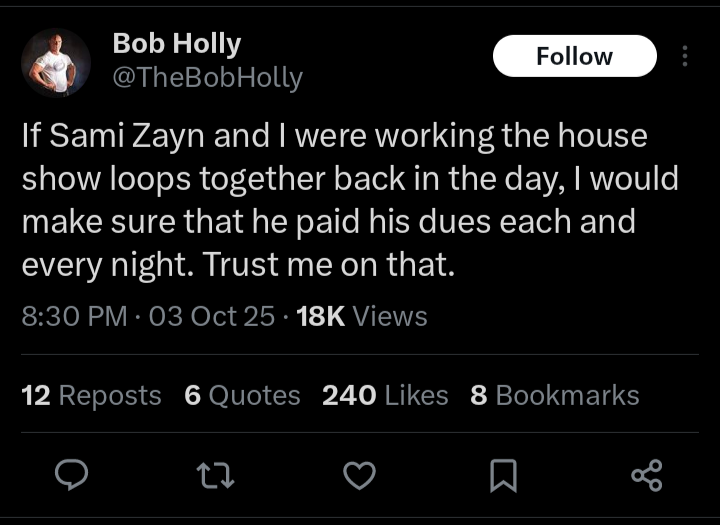Click the Follow button
Viewport: 720px width, 525px height.
(574, 56)
